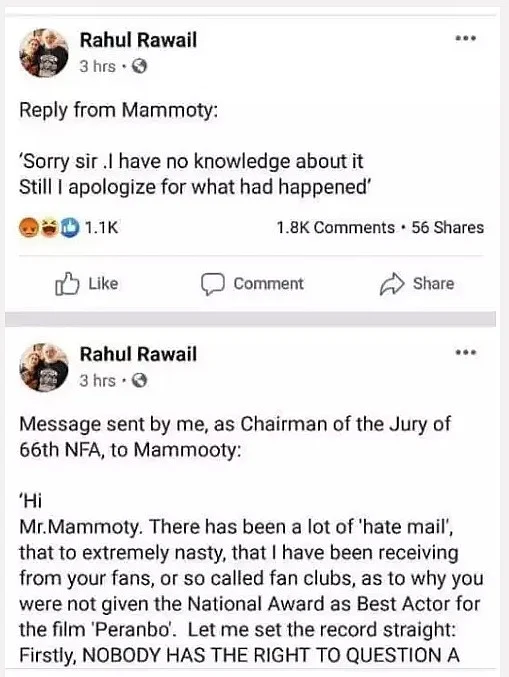Open the first post's three-dot options menu
The image size is (509, 677).
point(466,38)
